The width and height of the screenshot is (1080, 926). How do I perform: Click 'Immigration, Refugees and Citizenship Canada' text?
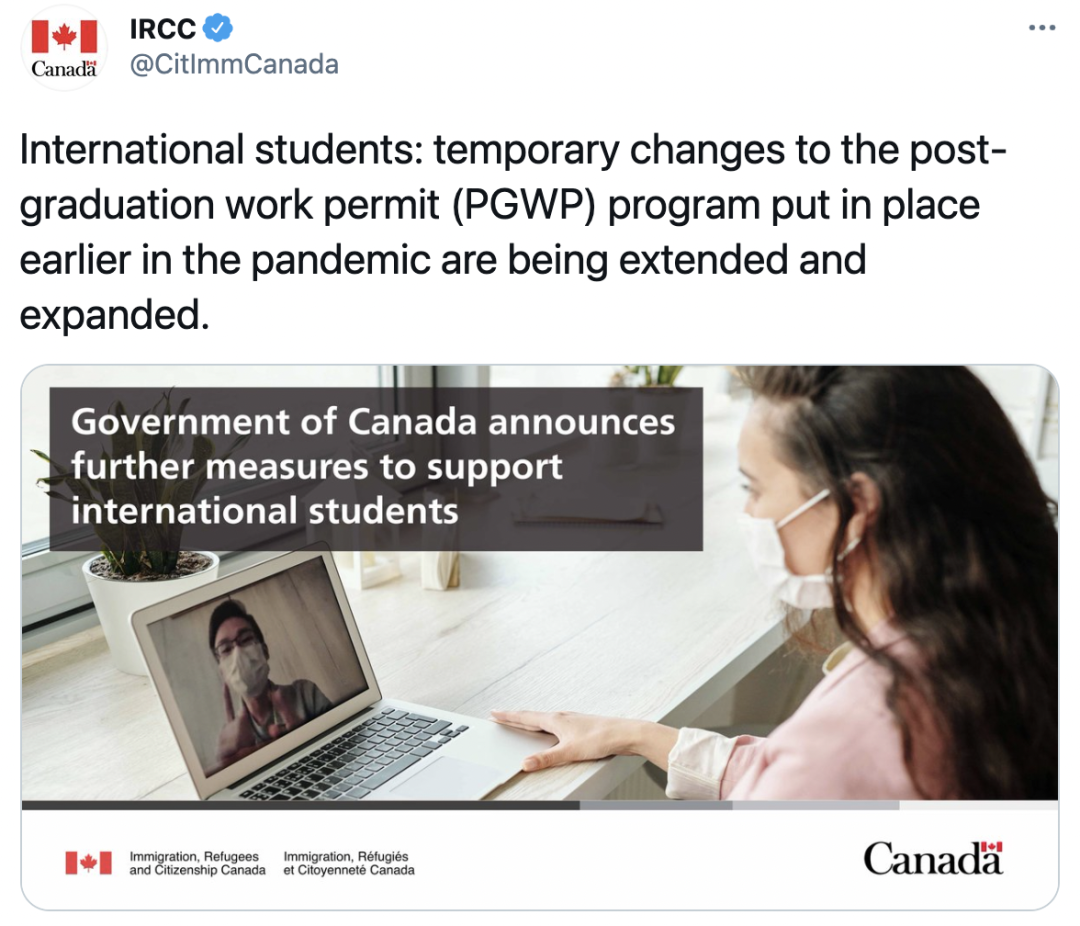[197, 863]
